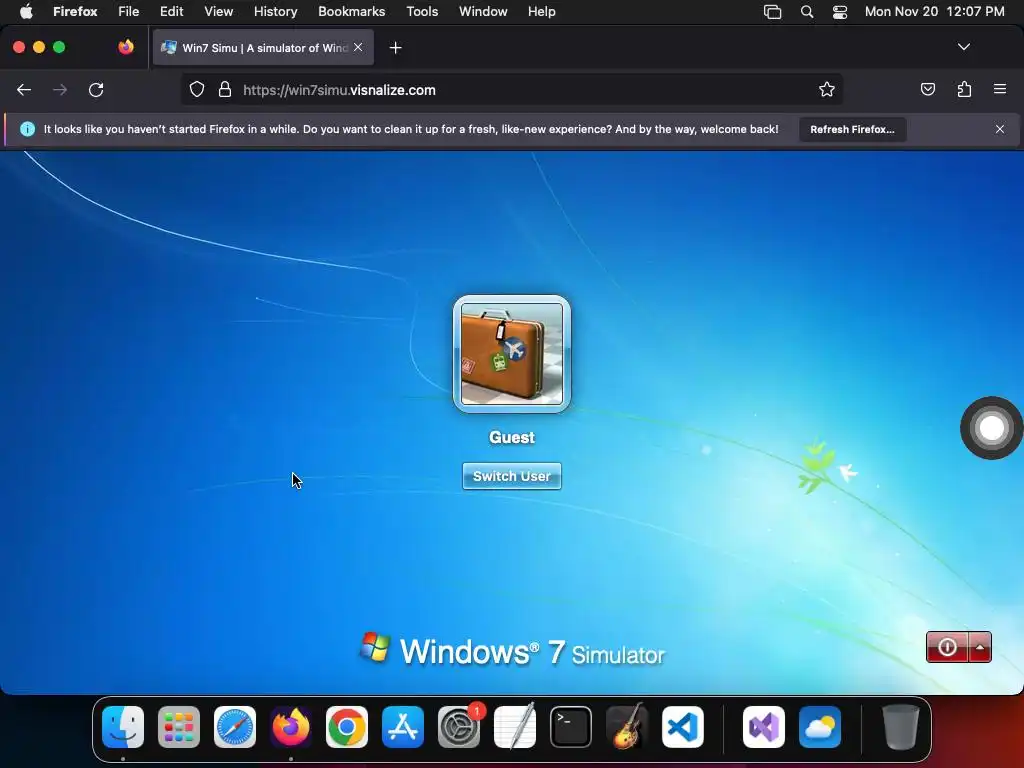
Task: Open the Firefox application menu
Action: (x=75, y=11)
